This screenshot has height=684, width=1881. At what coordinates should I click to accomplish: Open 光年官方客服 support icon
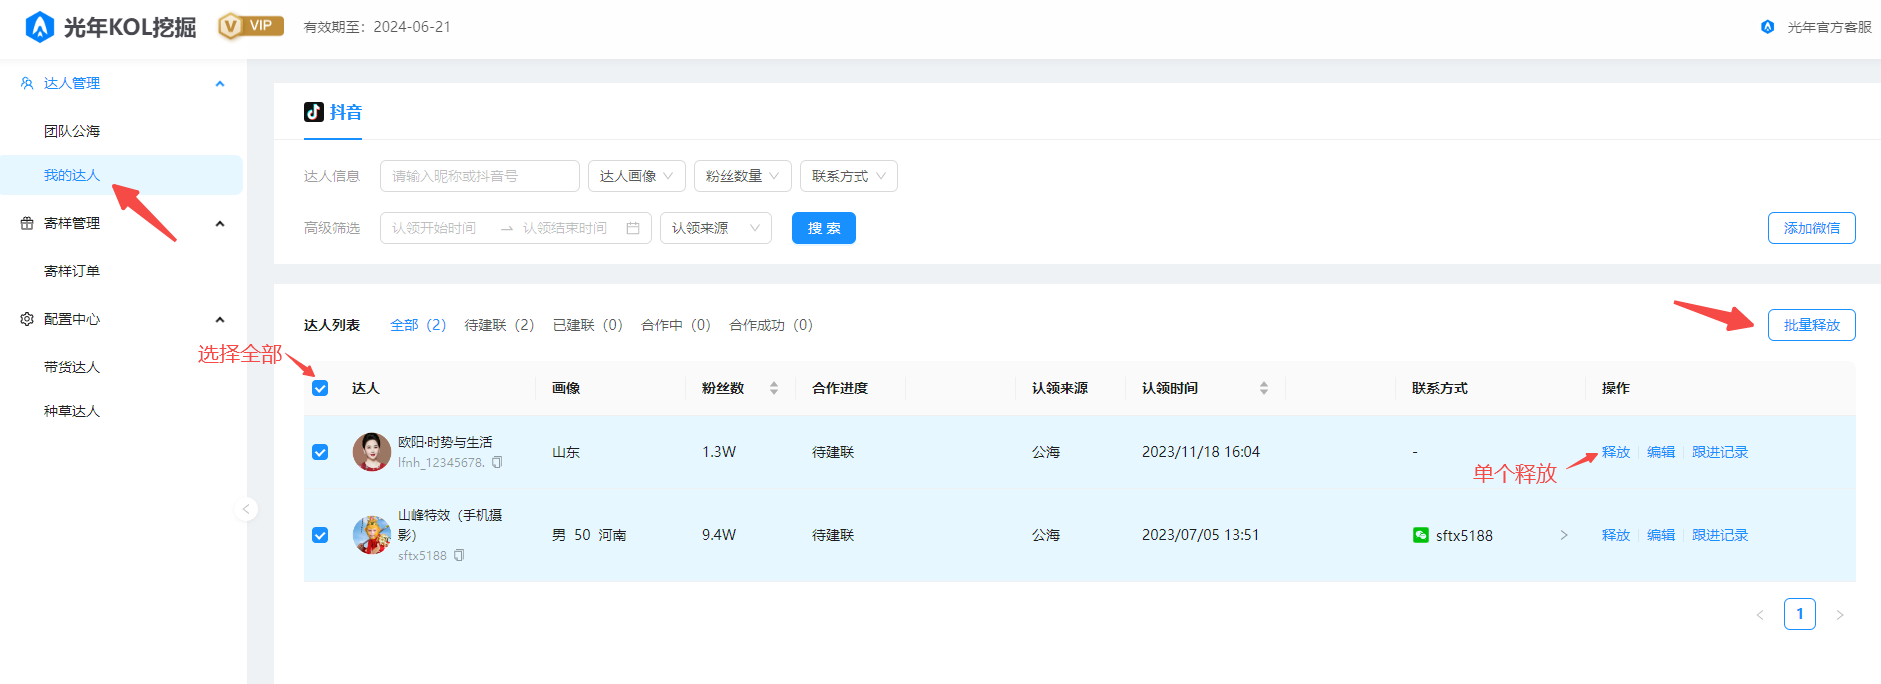pos(1767,27)
